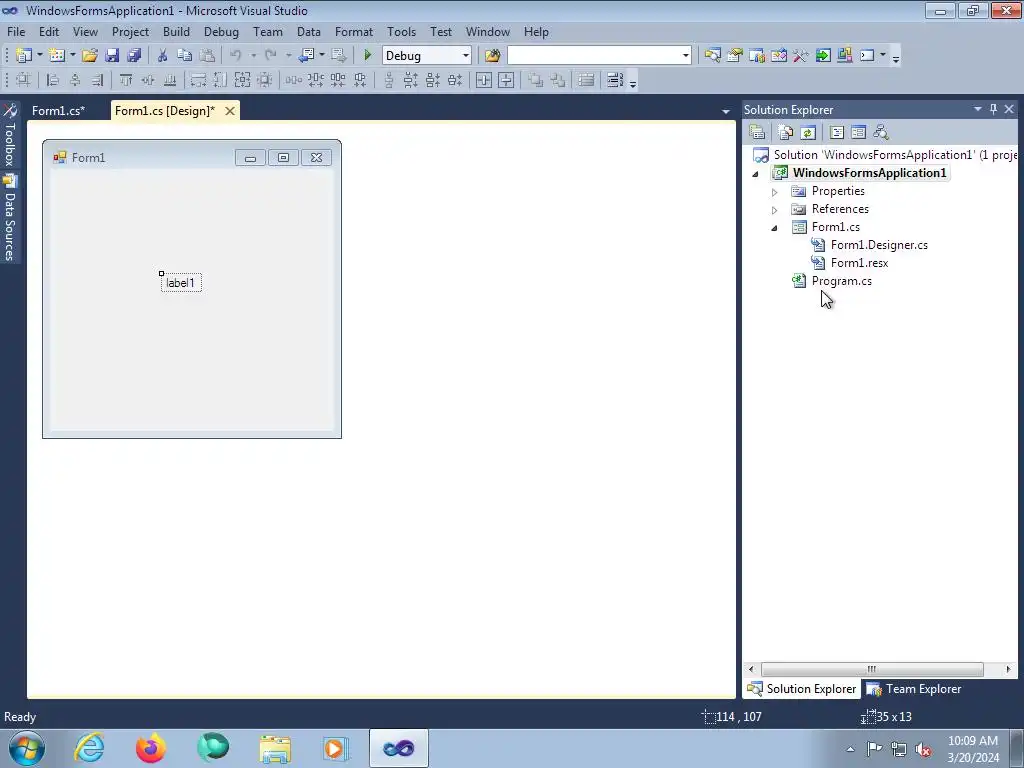This screenshot has height=768, width=1024.
Task: Click the Find in Files icon
Action: point(492,56)
